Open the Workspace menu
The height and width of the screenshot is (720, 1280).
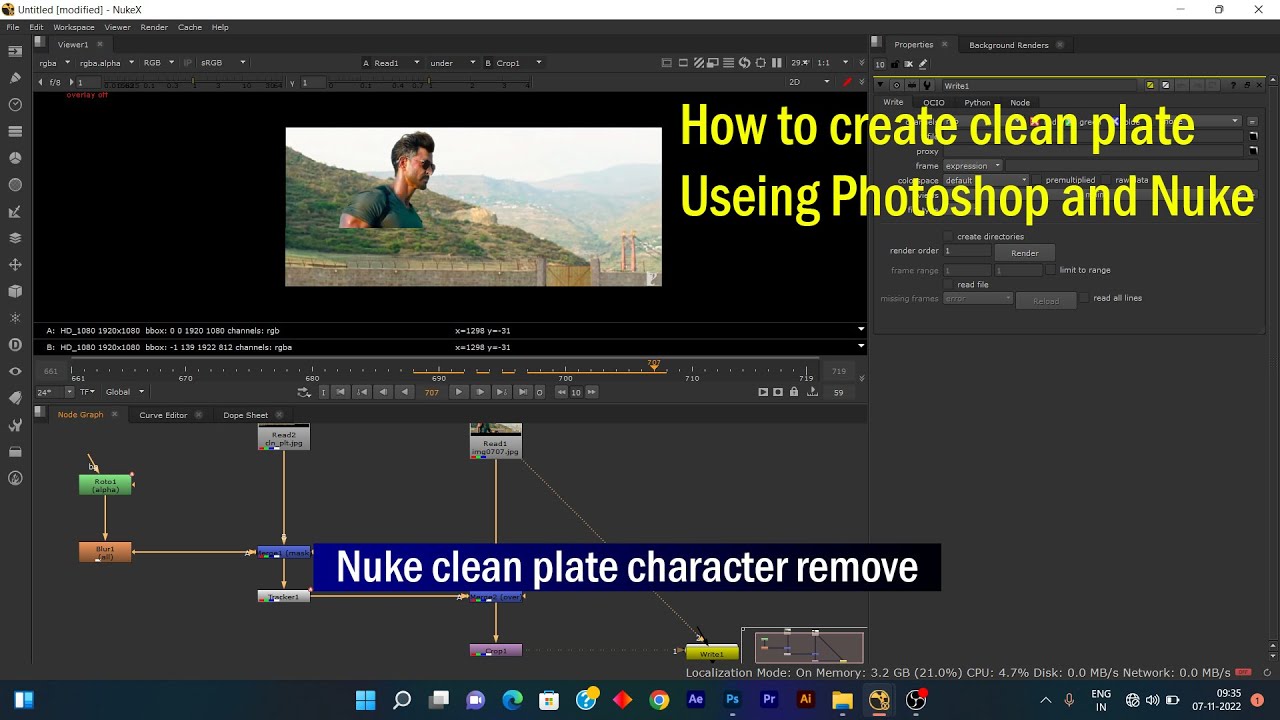74,27
